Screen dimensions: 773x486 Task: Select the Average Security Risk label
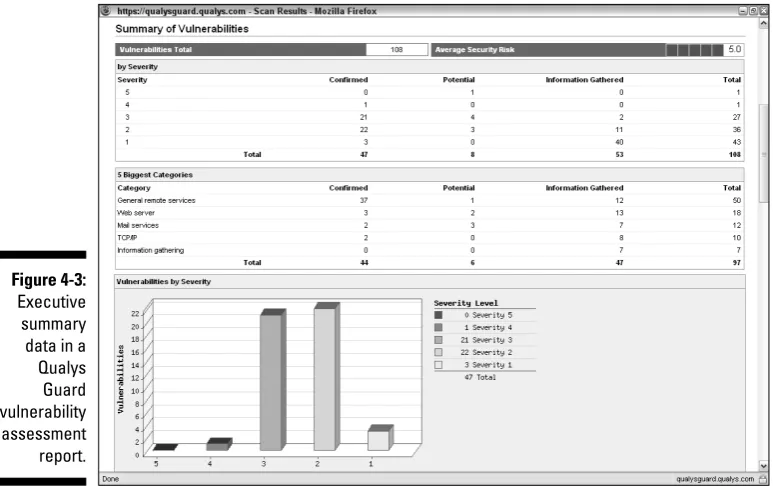coord(474,49)
